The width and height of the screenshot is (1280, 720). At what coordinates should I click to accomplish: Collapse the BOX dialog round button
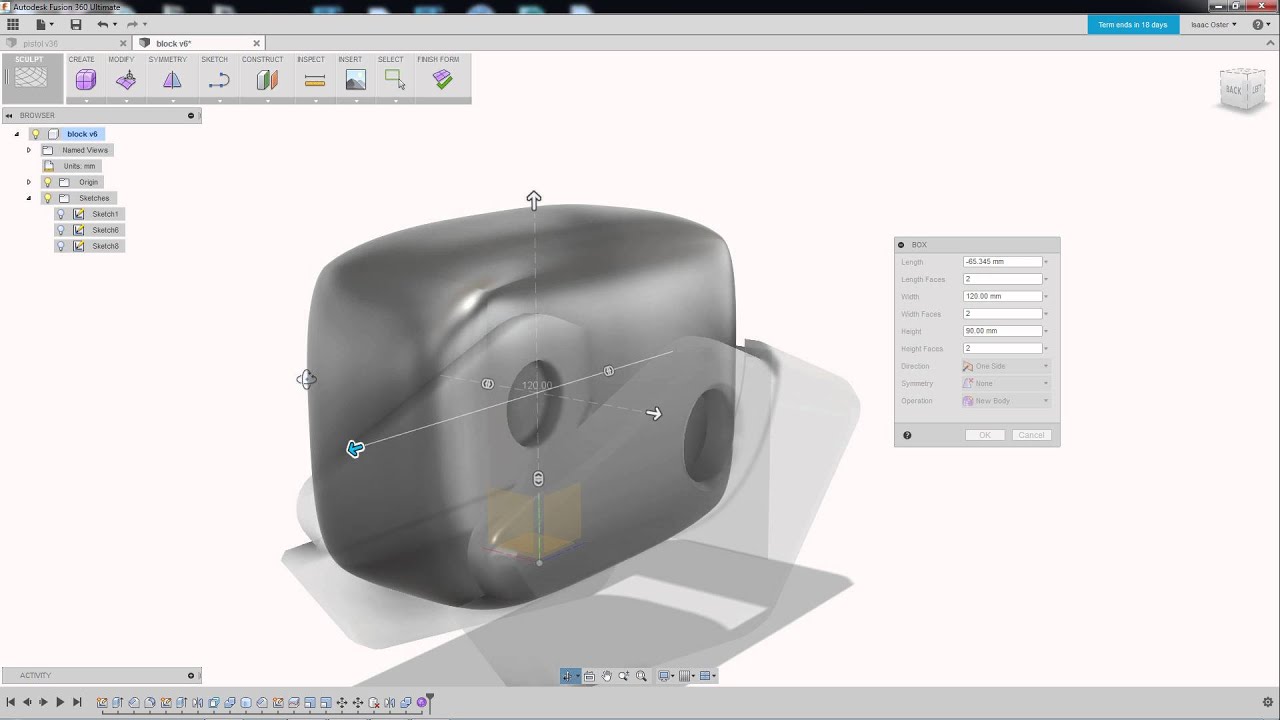coord(901,244)
